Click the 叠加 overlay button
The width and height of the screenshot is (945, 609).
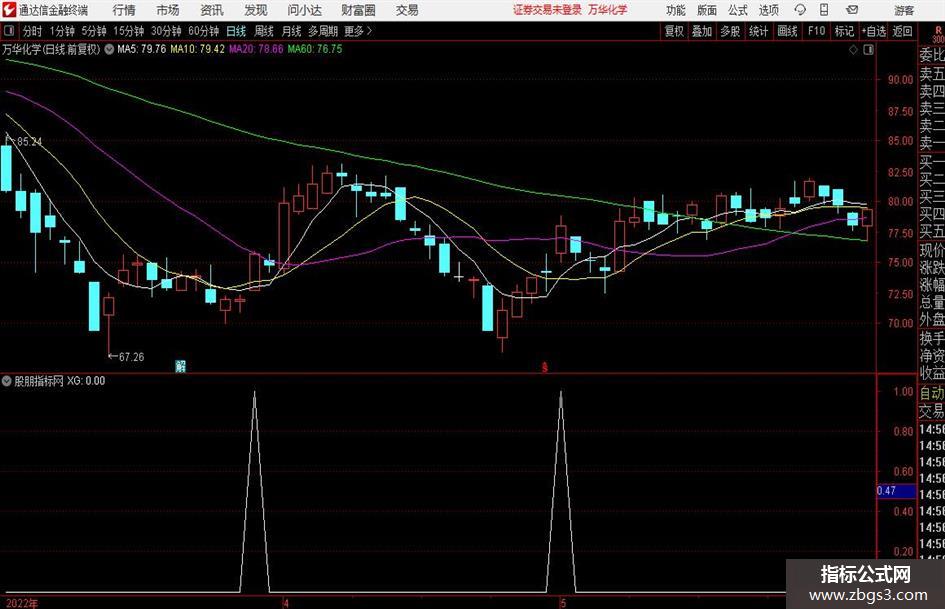(702, 31)
